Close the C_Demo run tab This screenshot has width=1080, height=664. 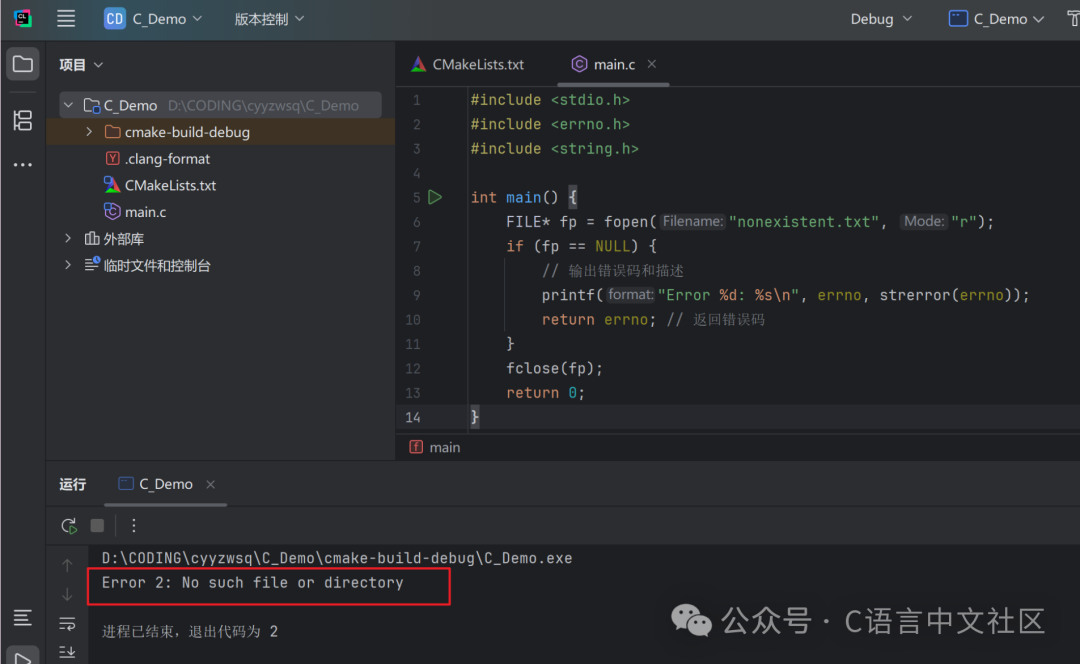coord(211,484)
